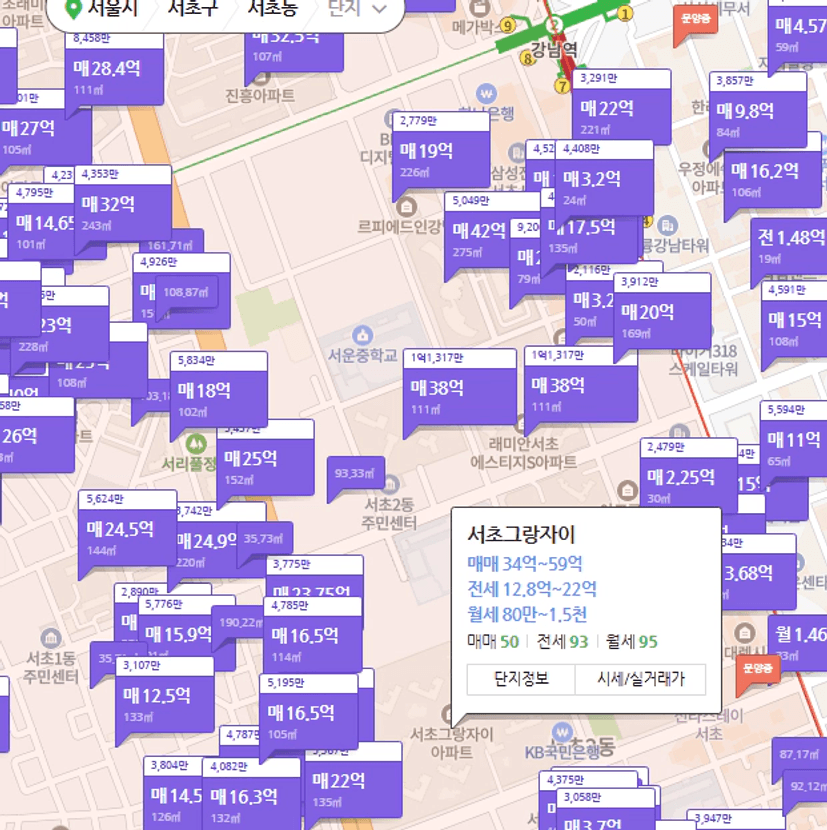Select the 35.73㎡ area marker
Screen dimensions: 827x830
point(264,541)
